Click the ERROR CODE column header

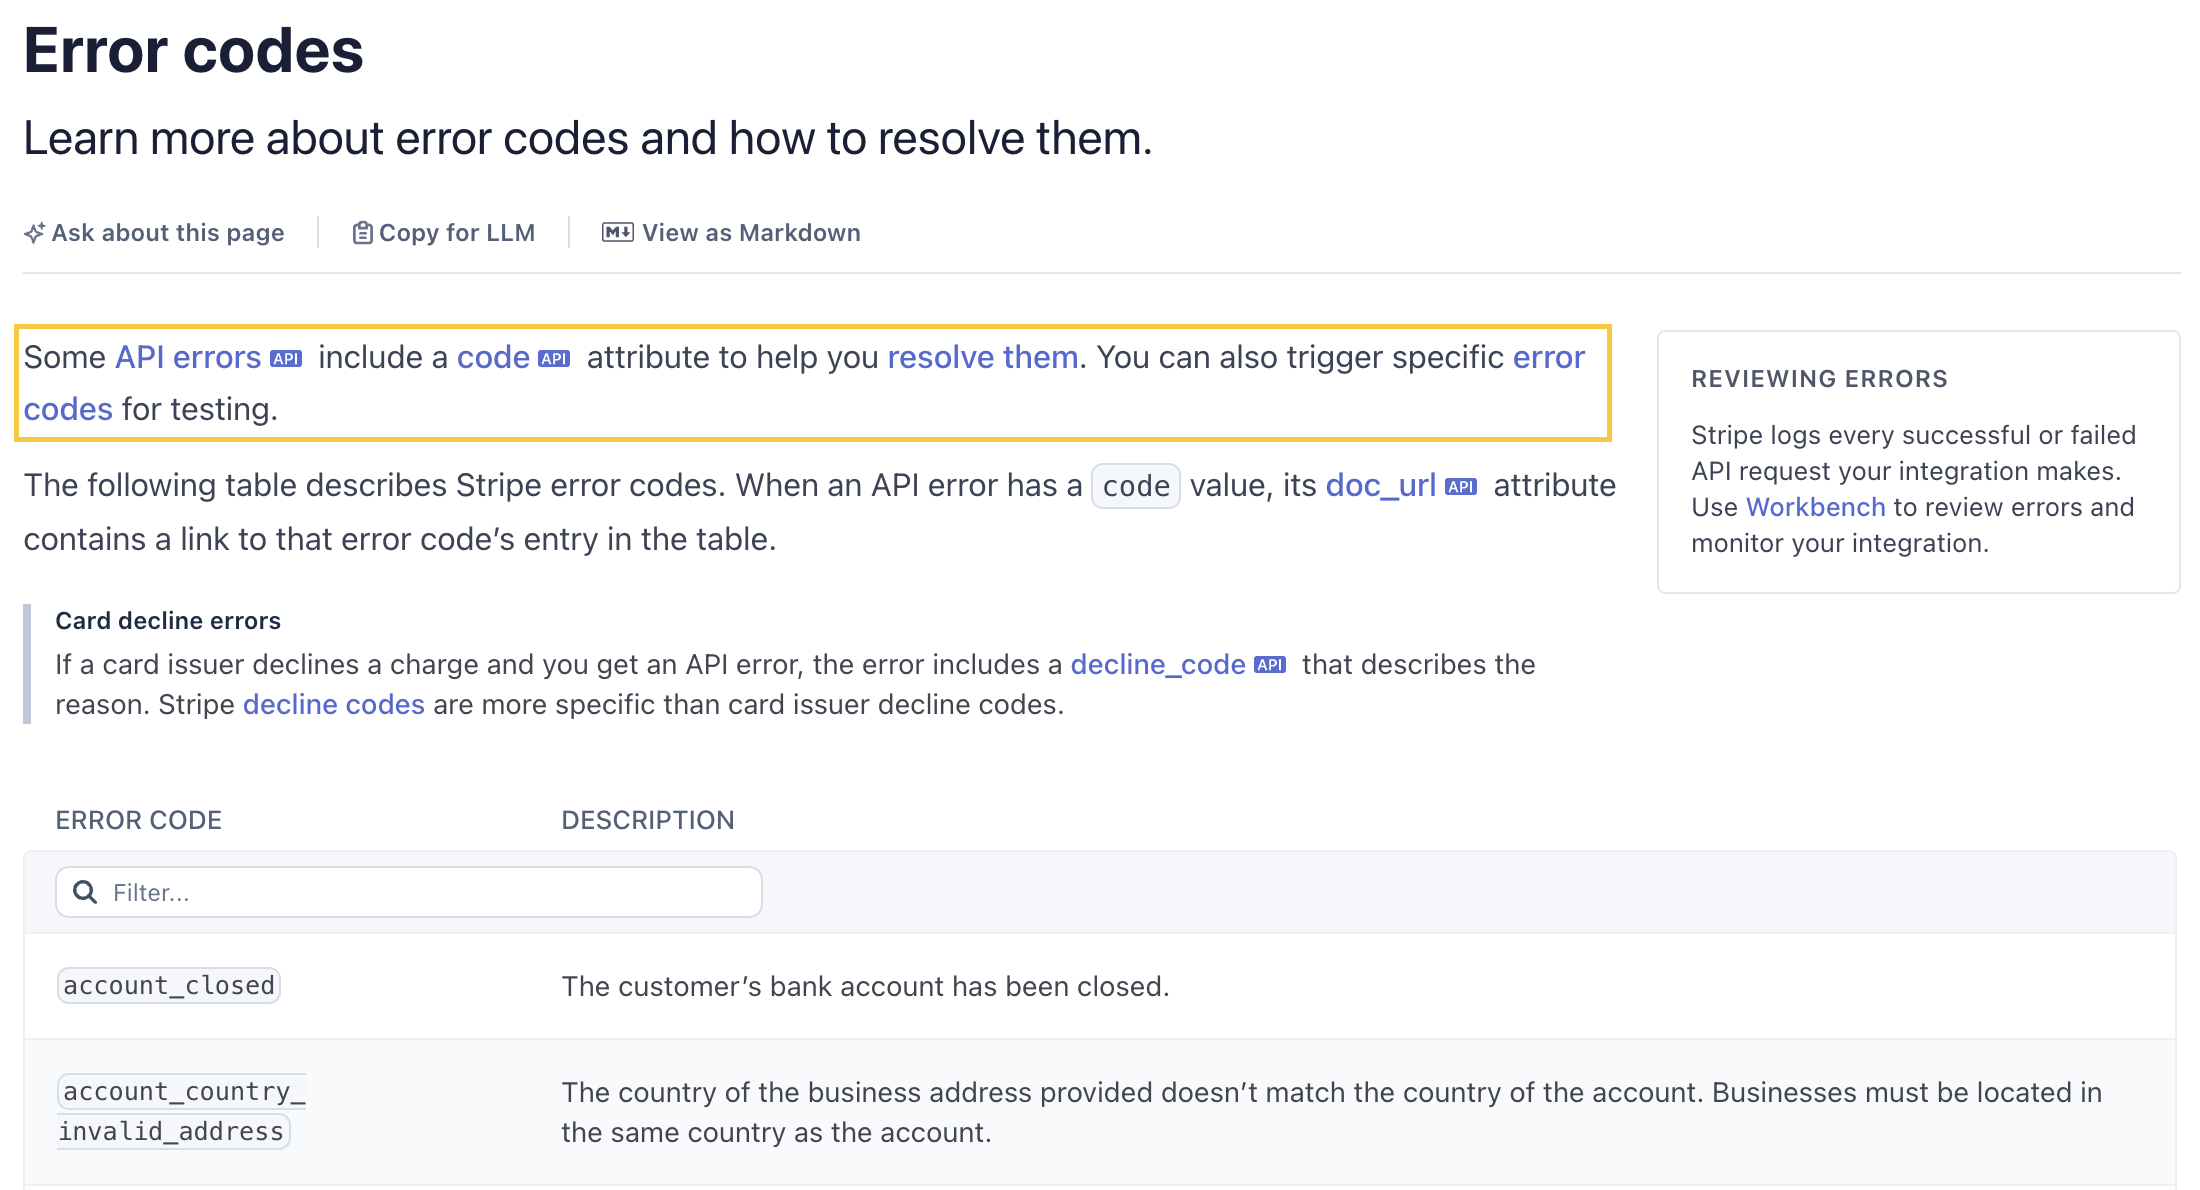(x=139, y=819)
